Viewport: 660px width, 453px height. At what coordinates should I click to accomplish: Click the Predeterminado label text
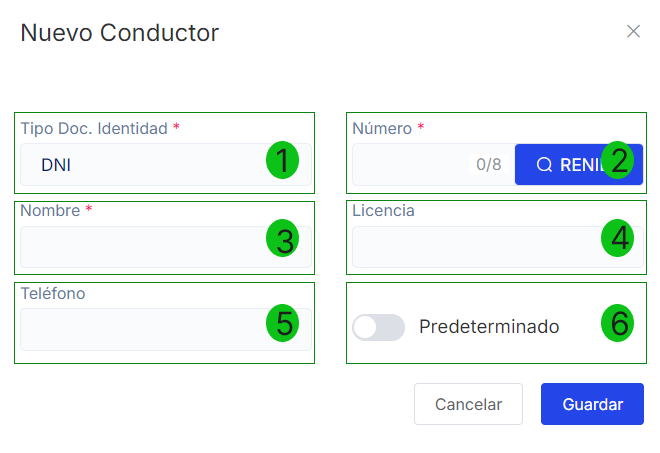pyautogui.click(x=489, y=327)
